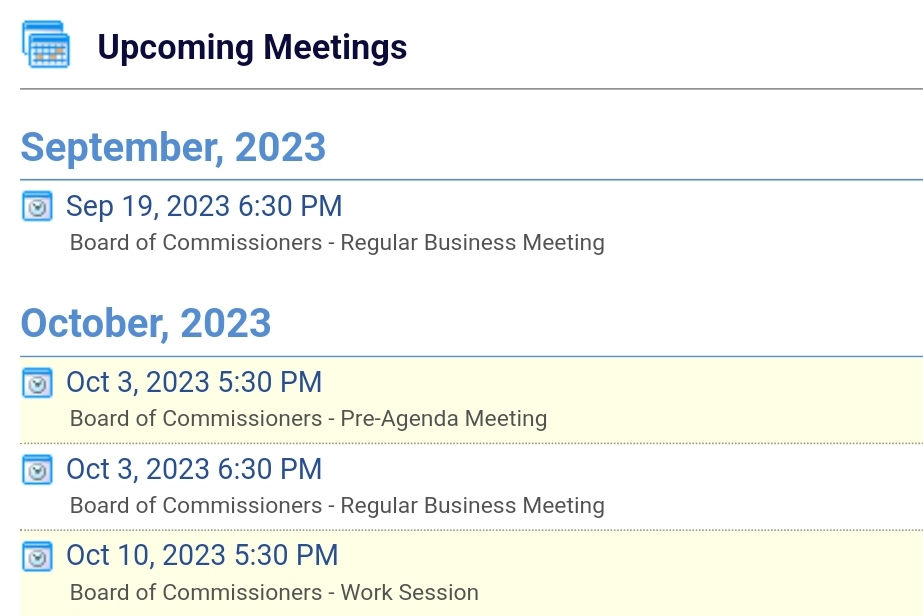
Task: Open the Oct 10, 2023 5:30 PM meeting
Action: (202, 556)
